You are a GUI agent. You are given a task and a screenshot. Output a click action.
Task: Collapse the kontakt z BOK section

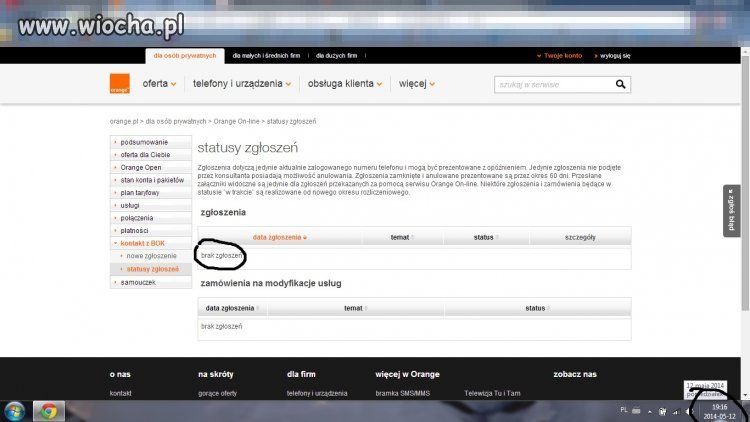coord(143,243)
